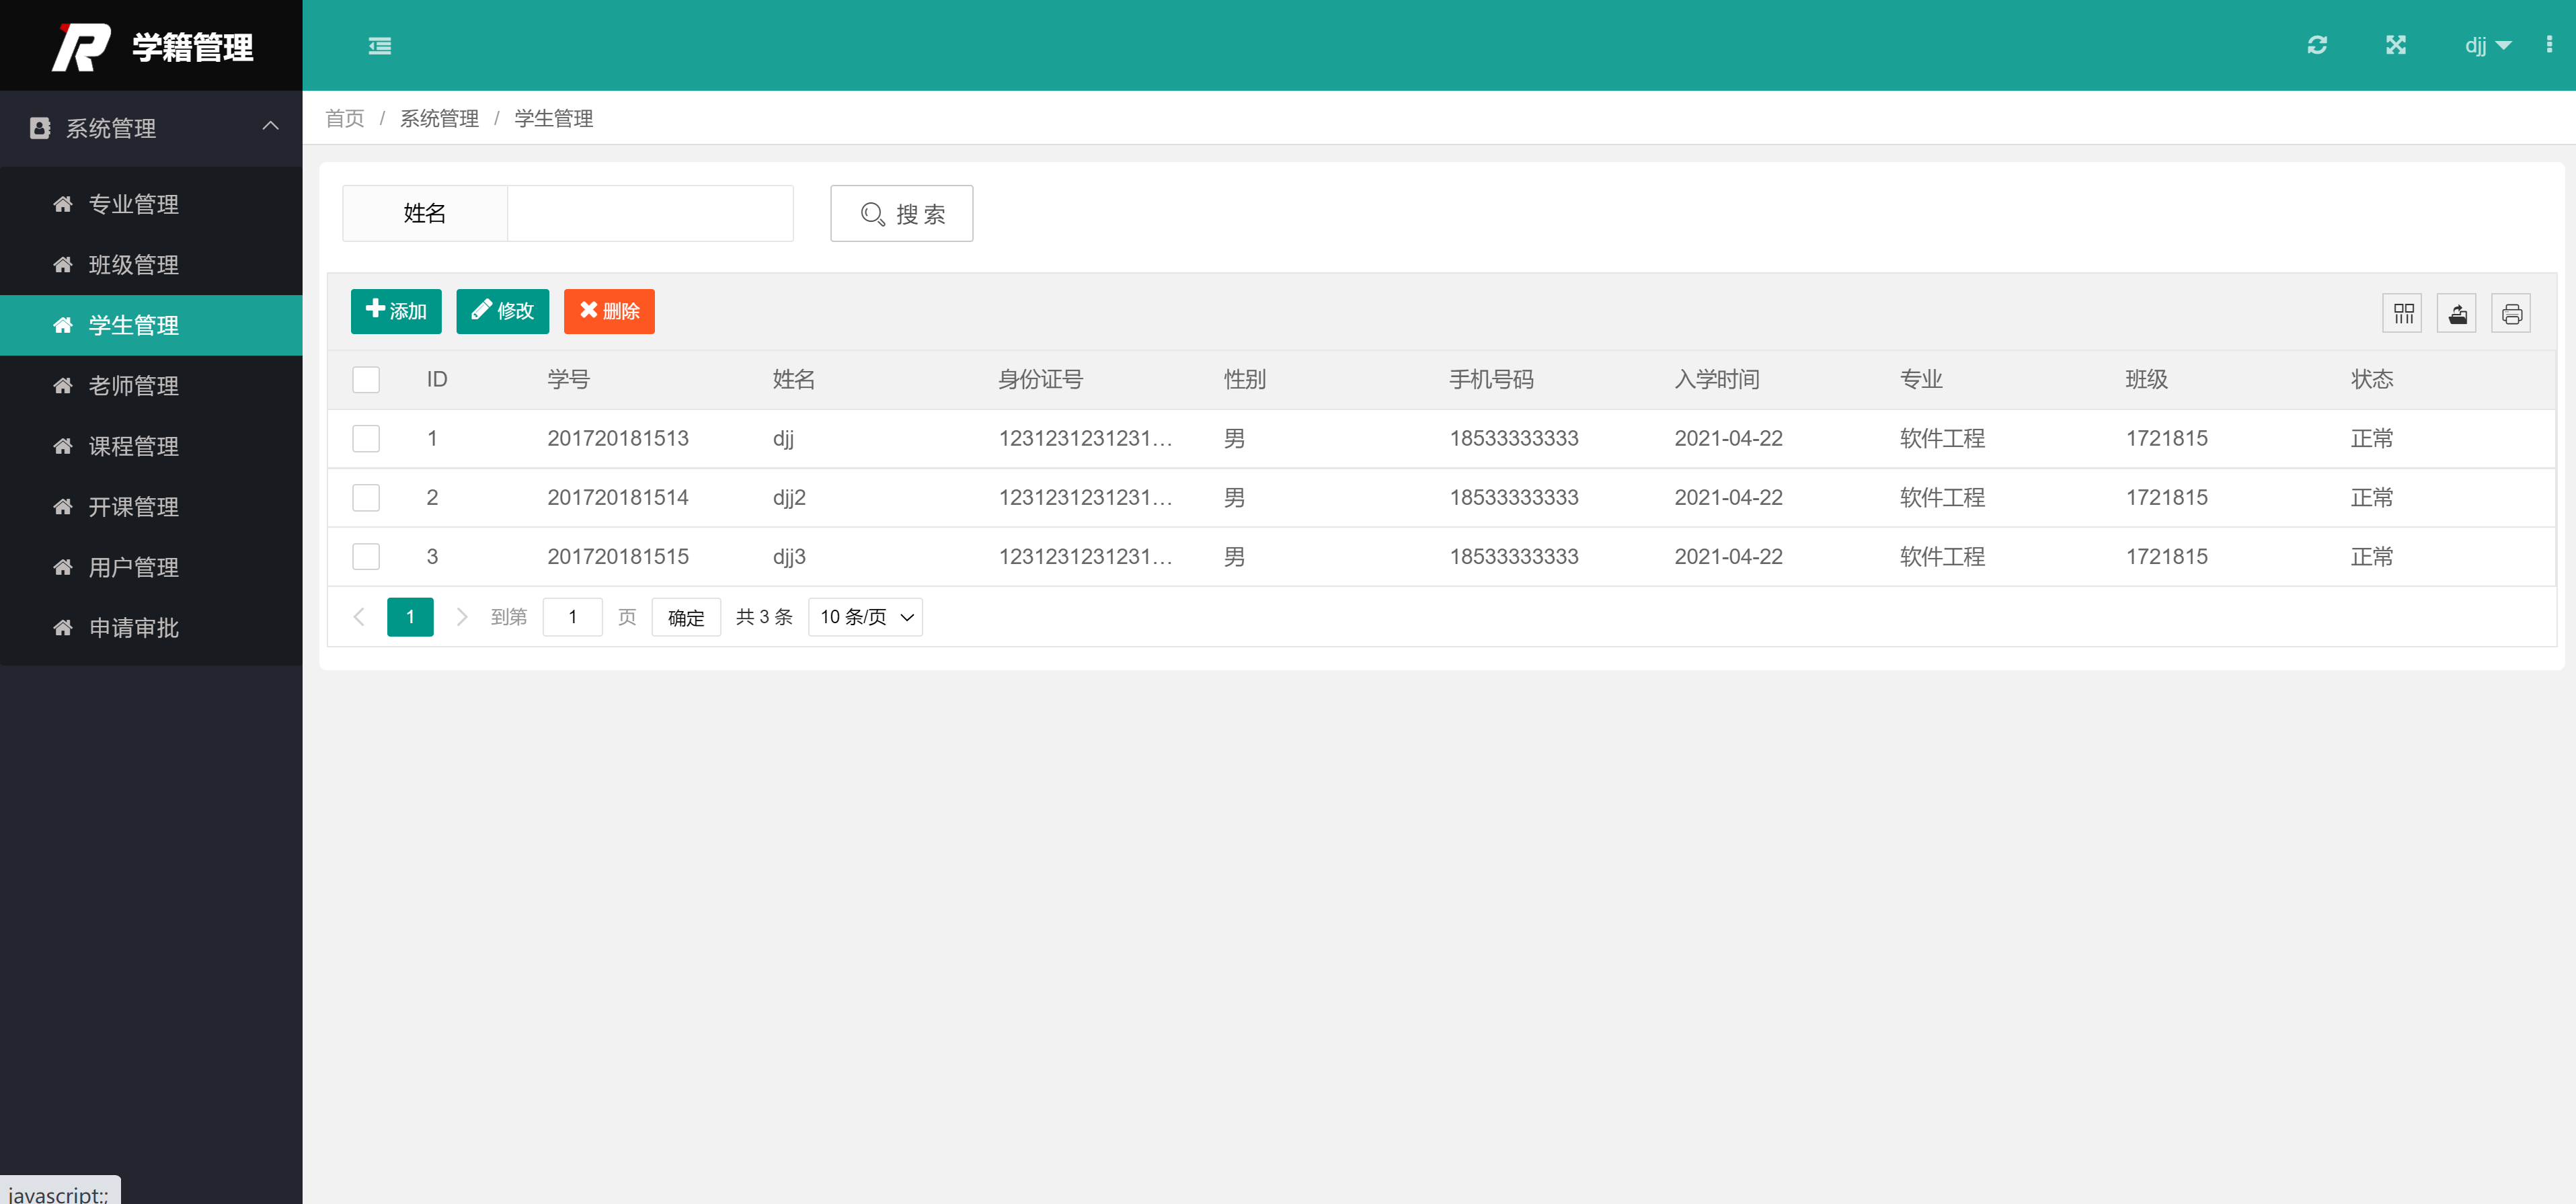Viewport: 2576px width, 1204px height.
Task: Check the select-all checkbox in table header
Action: [366, 379]
